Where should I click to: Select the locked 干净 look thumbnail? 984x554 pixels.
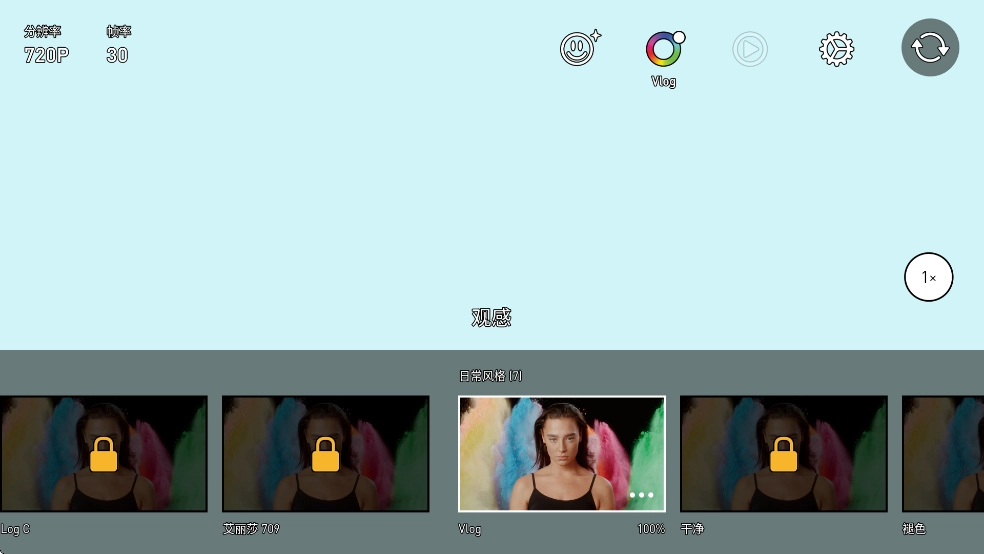783,453
